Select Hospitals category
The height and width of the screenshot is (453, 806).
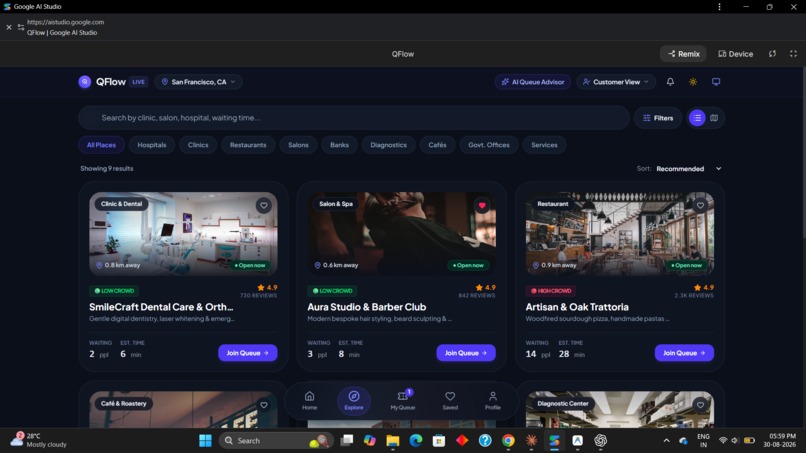tap(152, 145)
